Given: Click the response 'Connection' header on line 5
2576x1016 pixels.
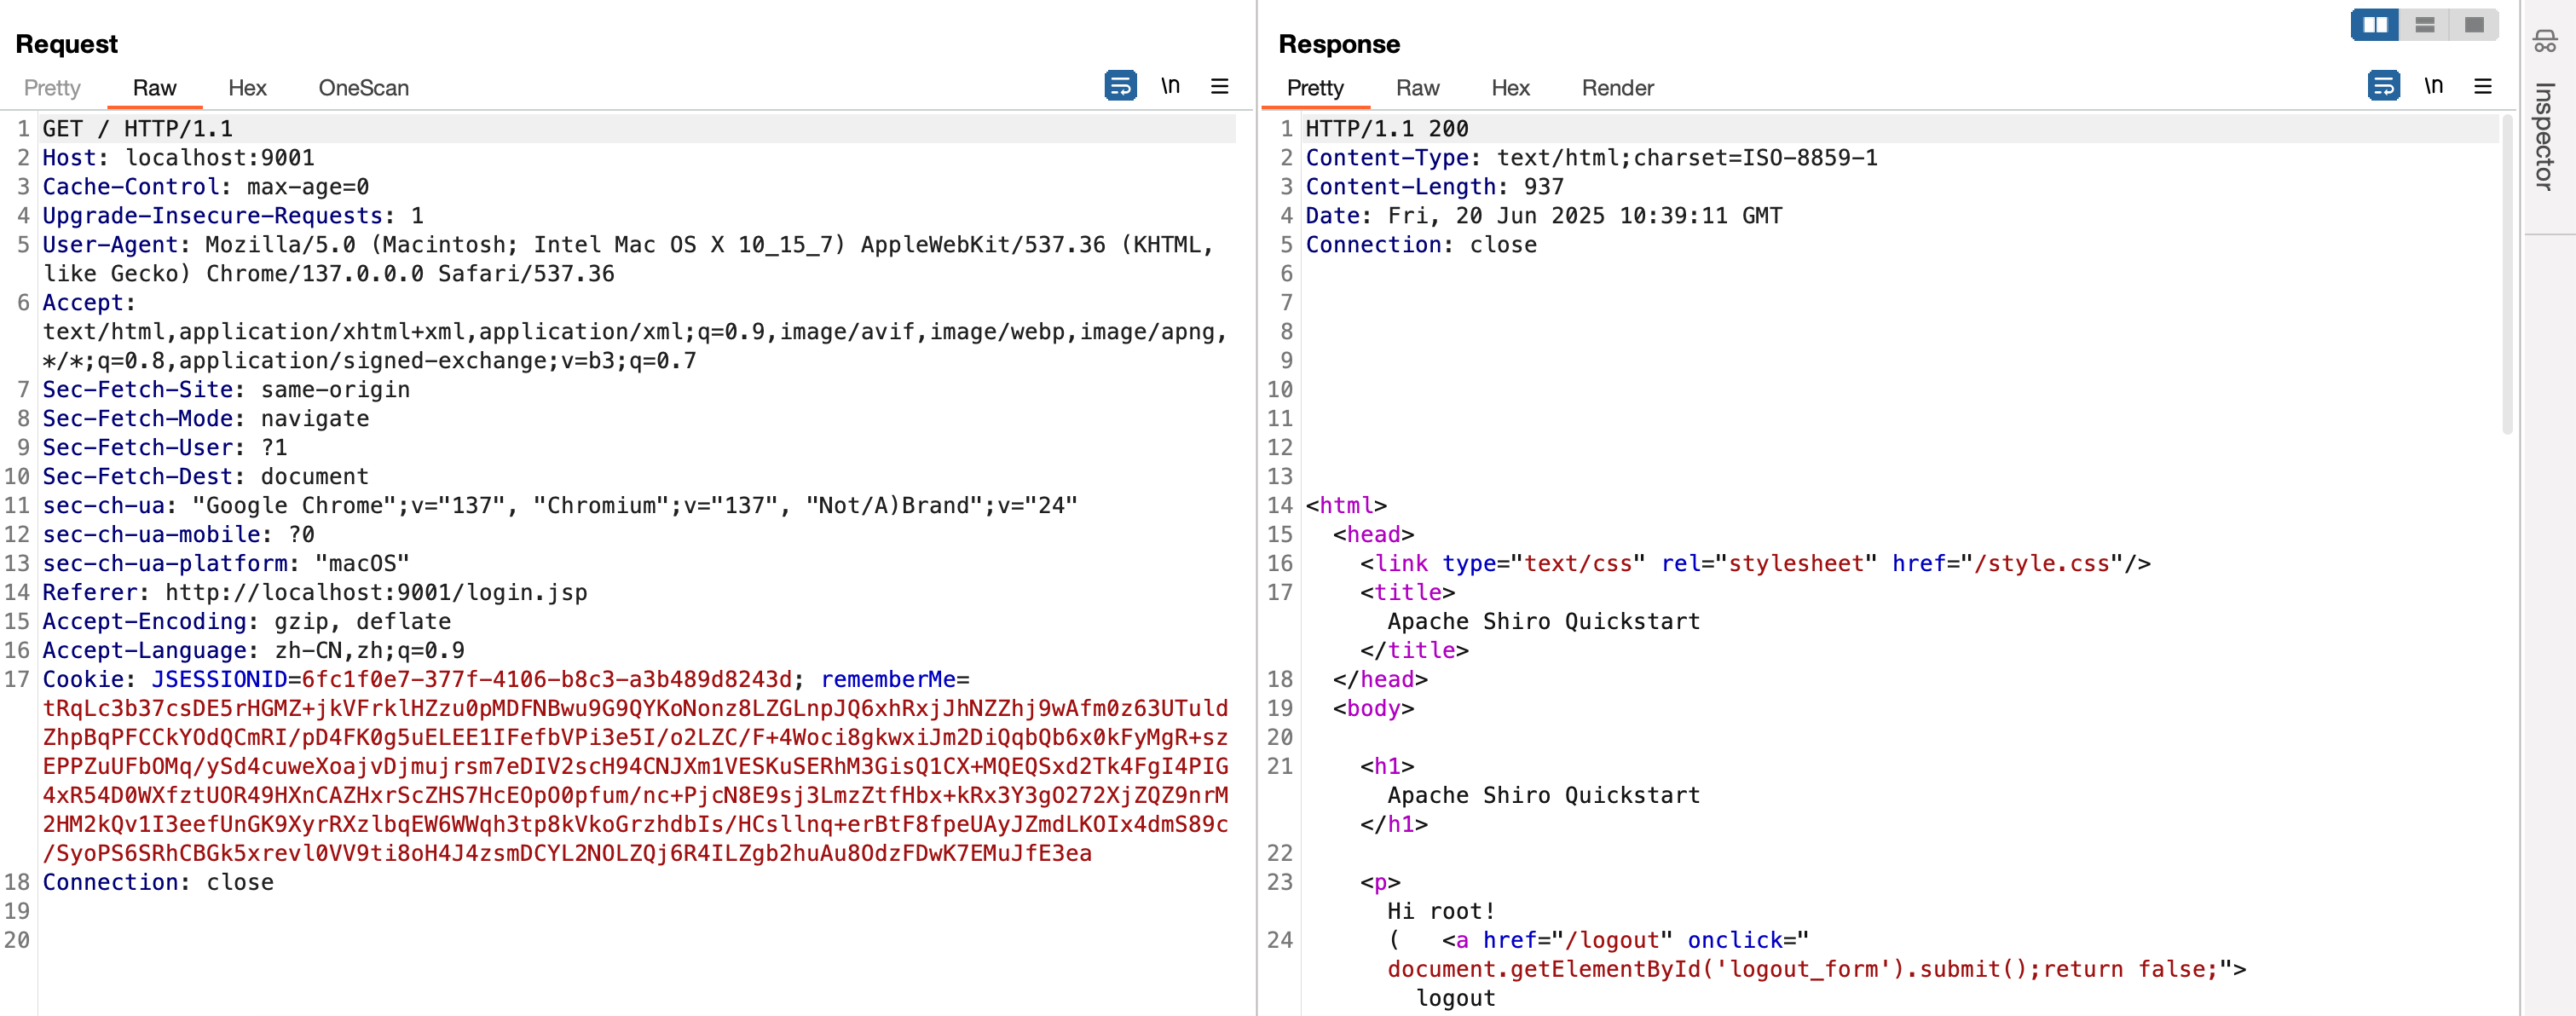Looking at the screenshot, I should (1373, 245).
